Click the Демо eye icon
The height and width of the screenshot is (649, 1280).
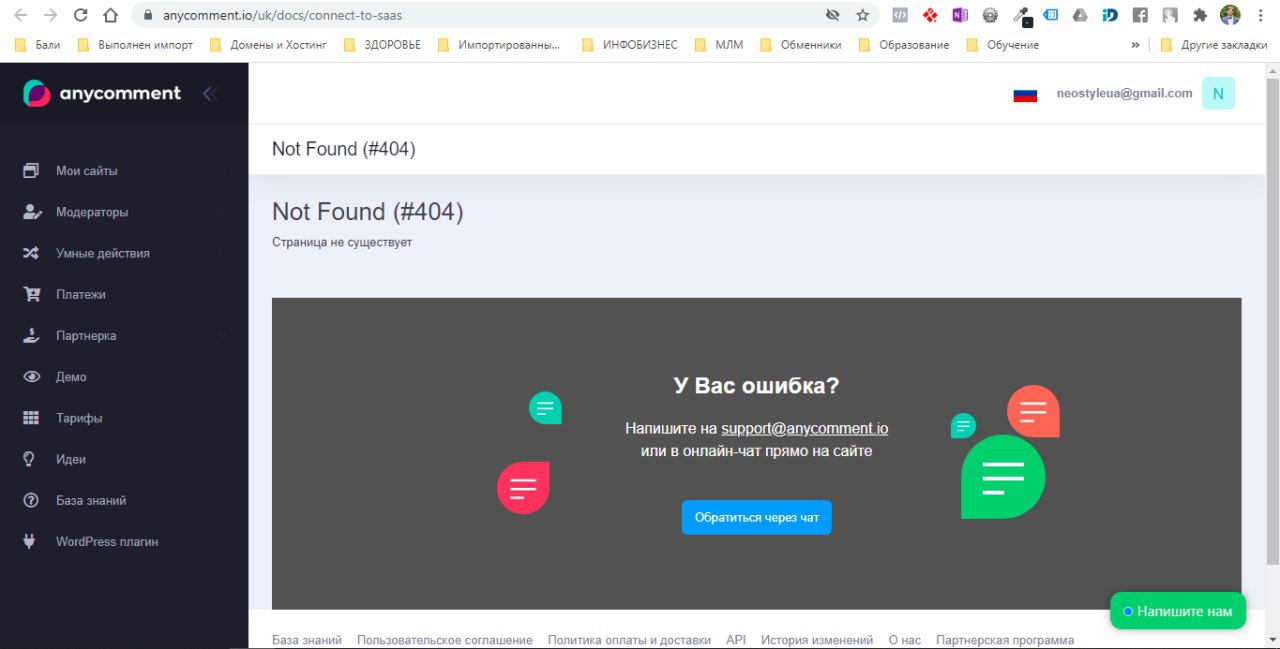(x=31, y=377)
